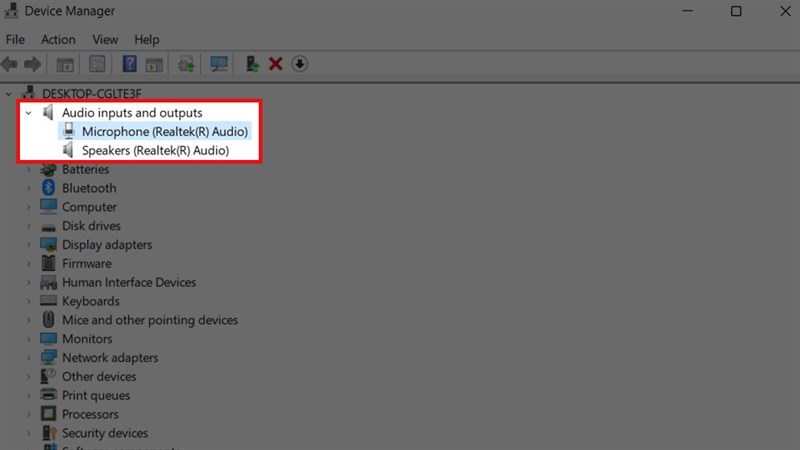This screenshot has width=800, height=450.
Task: Expand the Network adapters category
Action: 29,358
